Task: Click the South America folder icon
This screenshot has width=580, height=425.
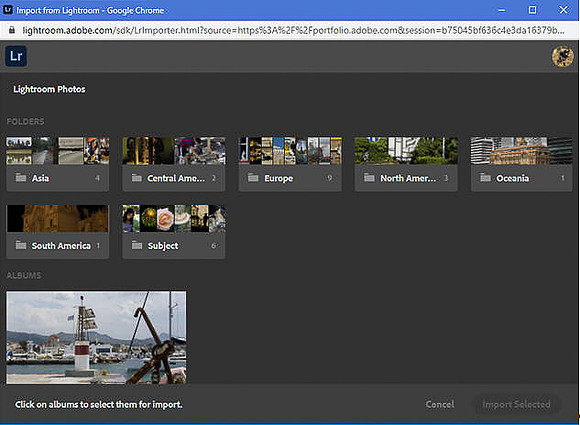Action: tap(21, 245)
